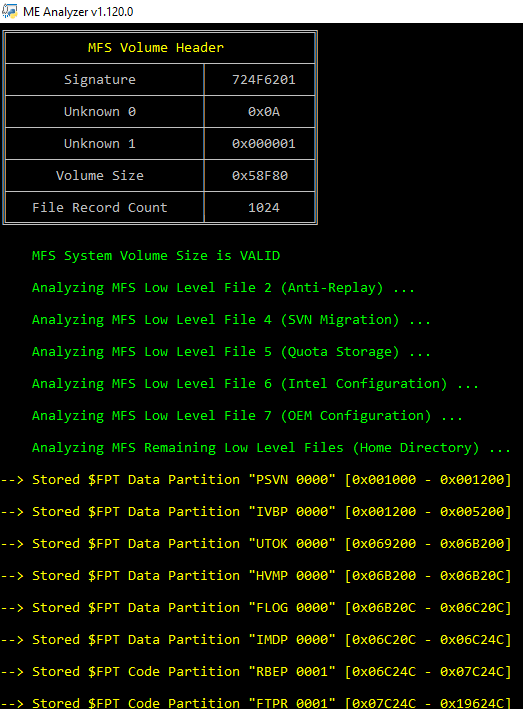Click the UTOK 0000 data partition line
Screen dimensions: 523x709
pos(256,544)
